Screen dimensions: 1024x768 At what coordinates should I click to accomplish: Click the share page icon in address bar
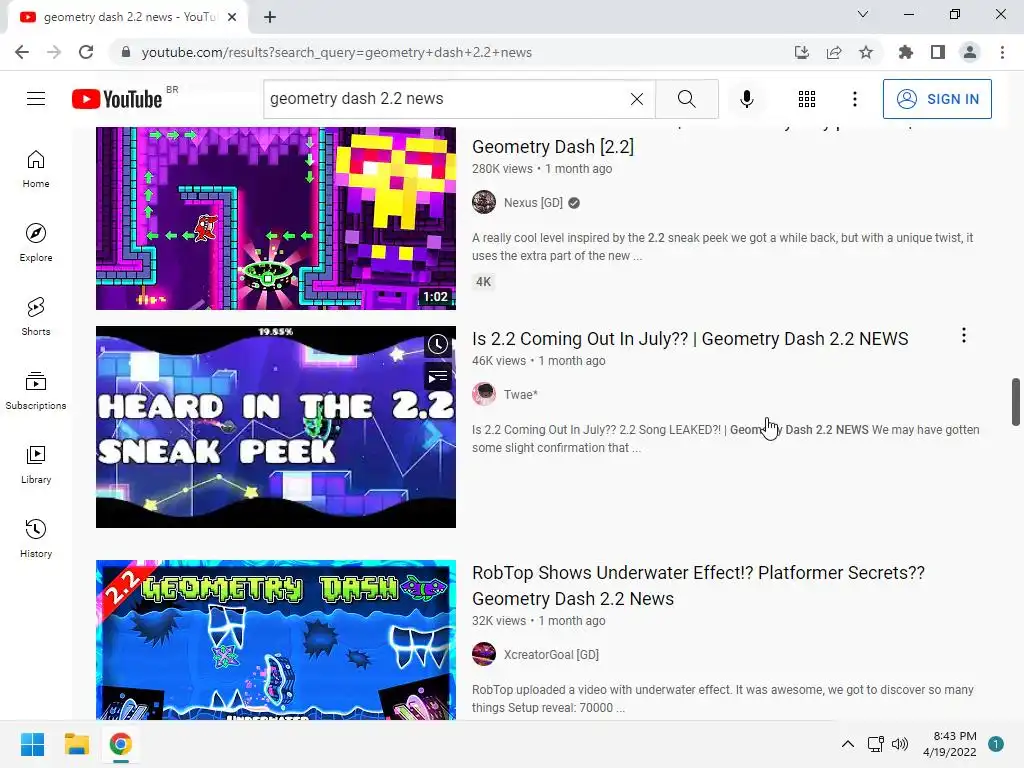coord(834,52)
